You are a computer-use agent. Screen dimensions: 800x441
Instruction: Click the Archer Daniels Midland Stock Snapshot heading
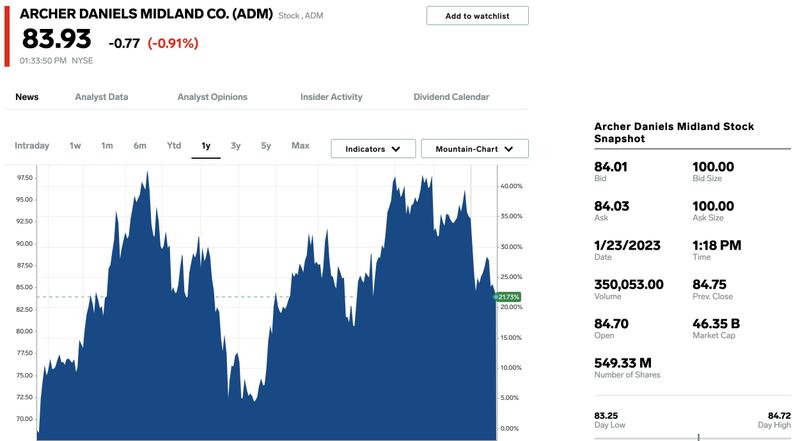(x=673, y=133)
